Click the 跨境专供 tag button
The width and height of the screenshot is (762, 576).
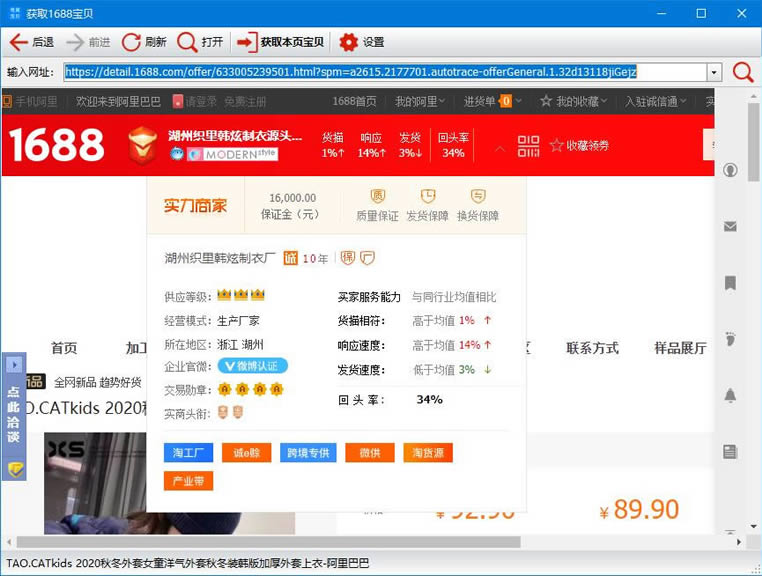click(307, 453)
